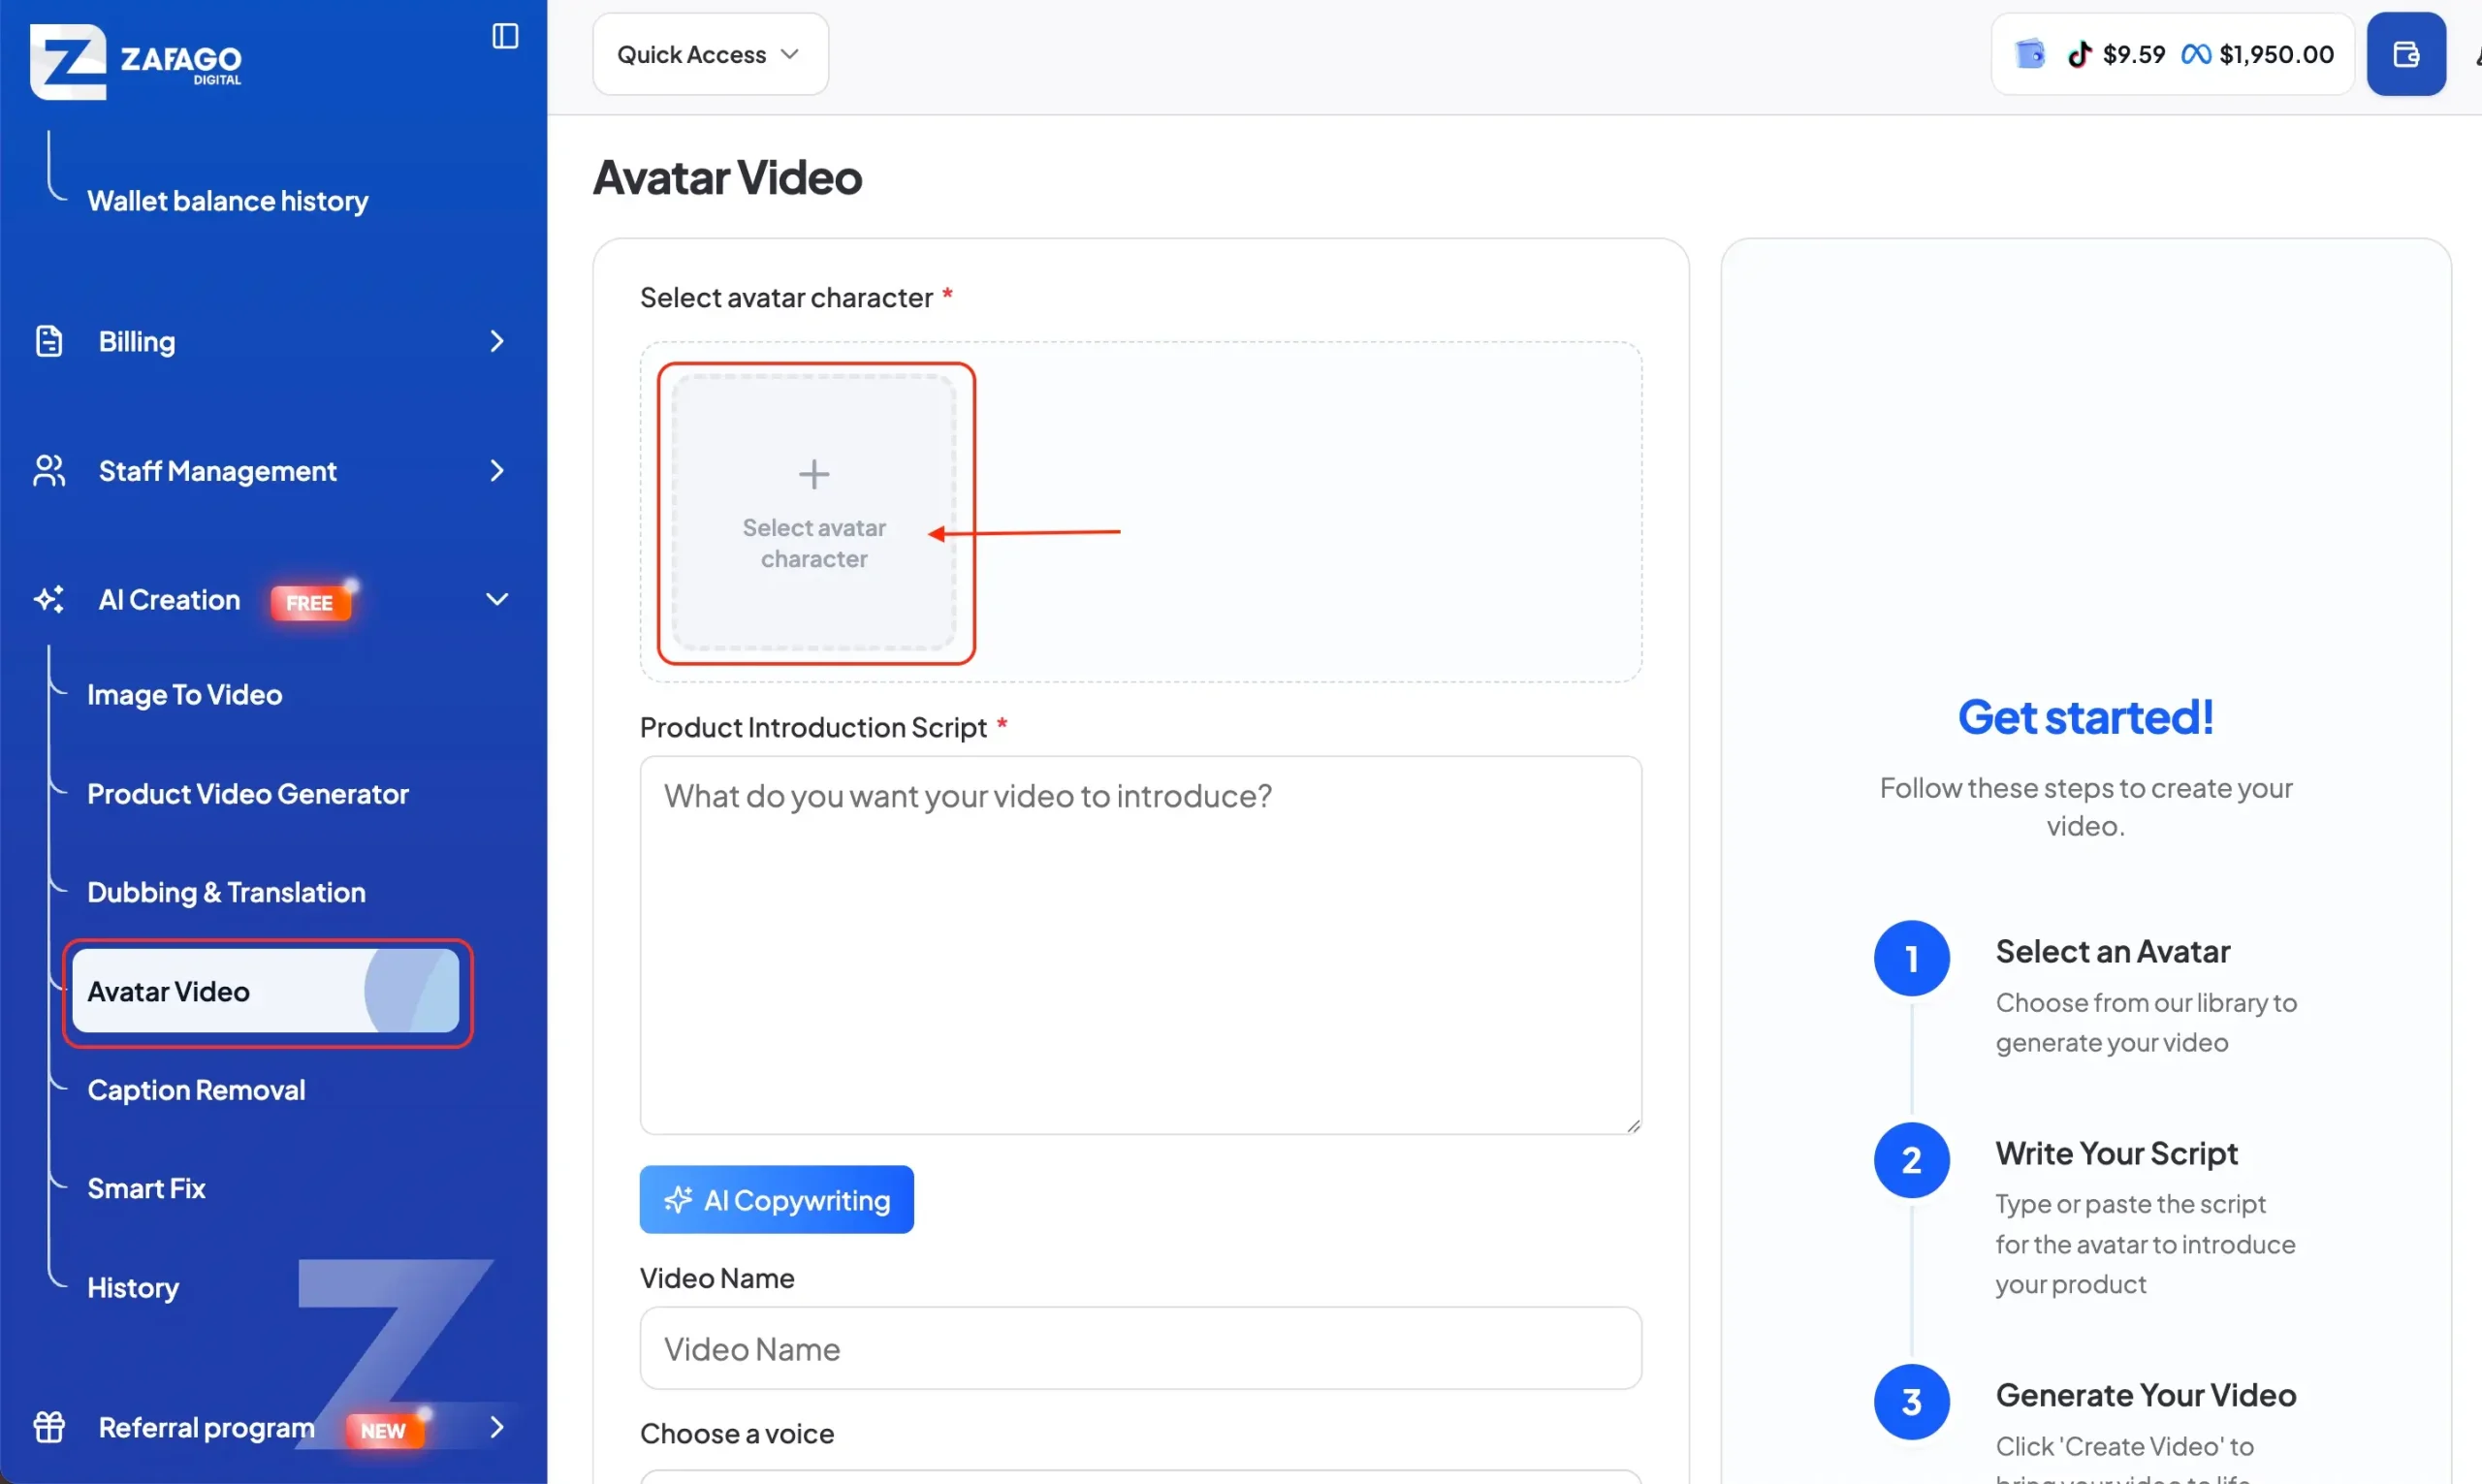Open the wallet button in top bar
The height and width of the screenshot is (1484, 2482).
[2406, 54]
